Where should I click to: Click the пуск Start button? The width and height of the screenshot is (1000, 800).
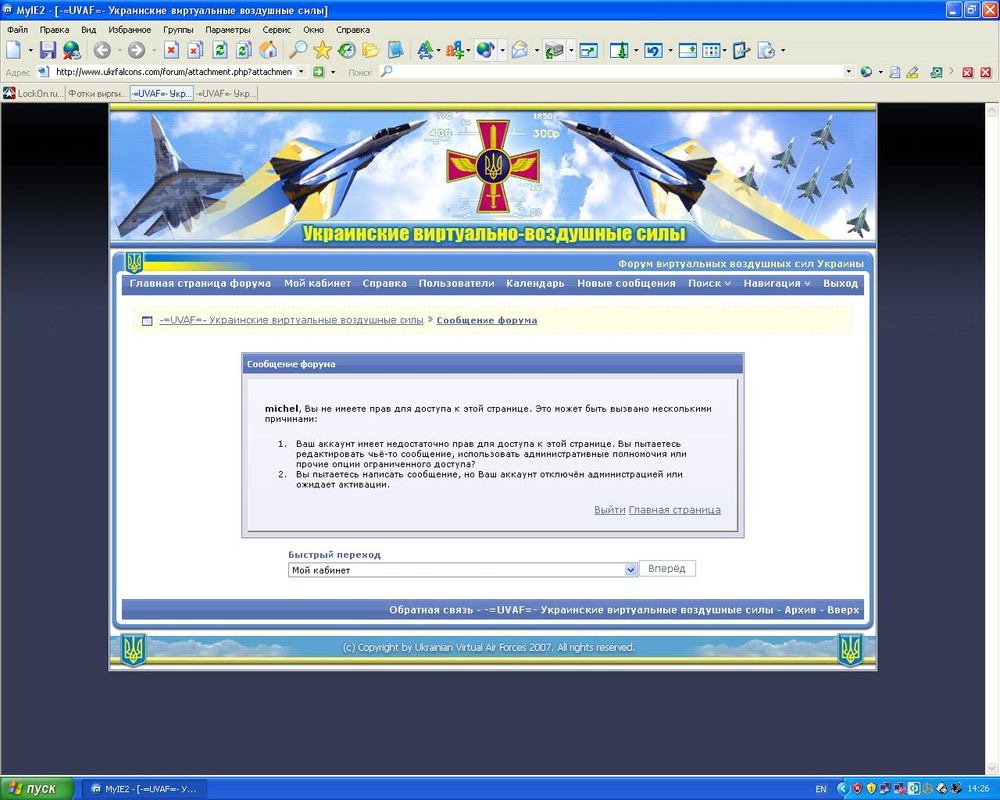click(x=37, y=789)
